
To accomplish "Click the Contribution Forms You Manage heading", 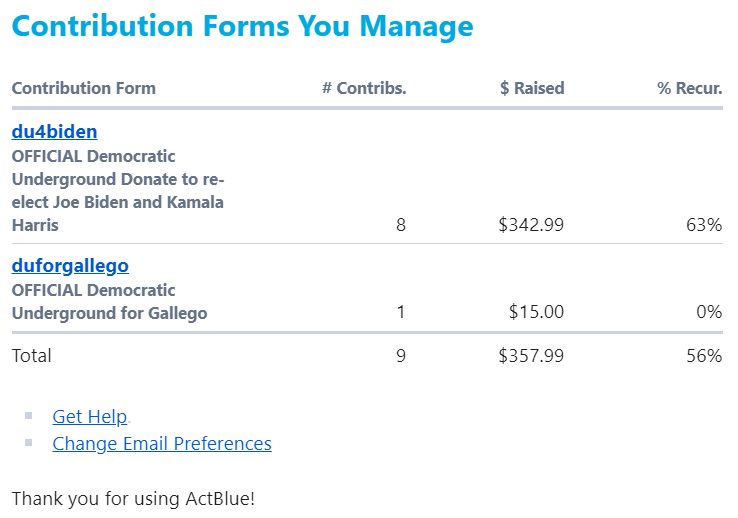I will tap(243, 26).
